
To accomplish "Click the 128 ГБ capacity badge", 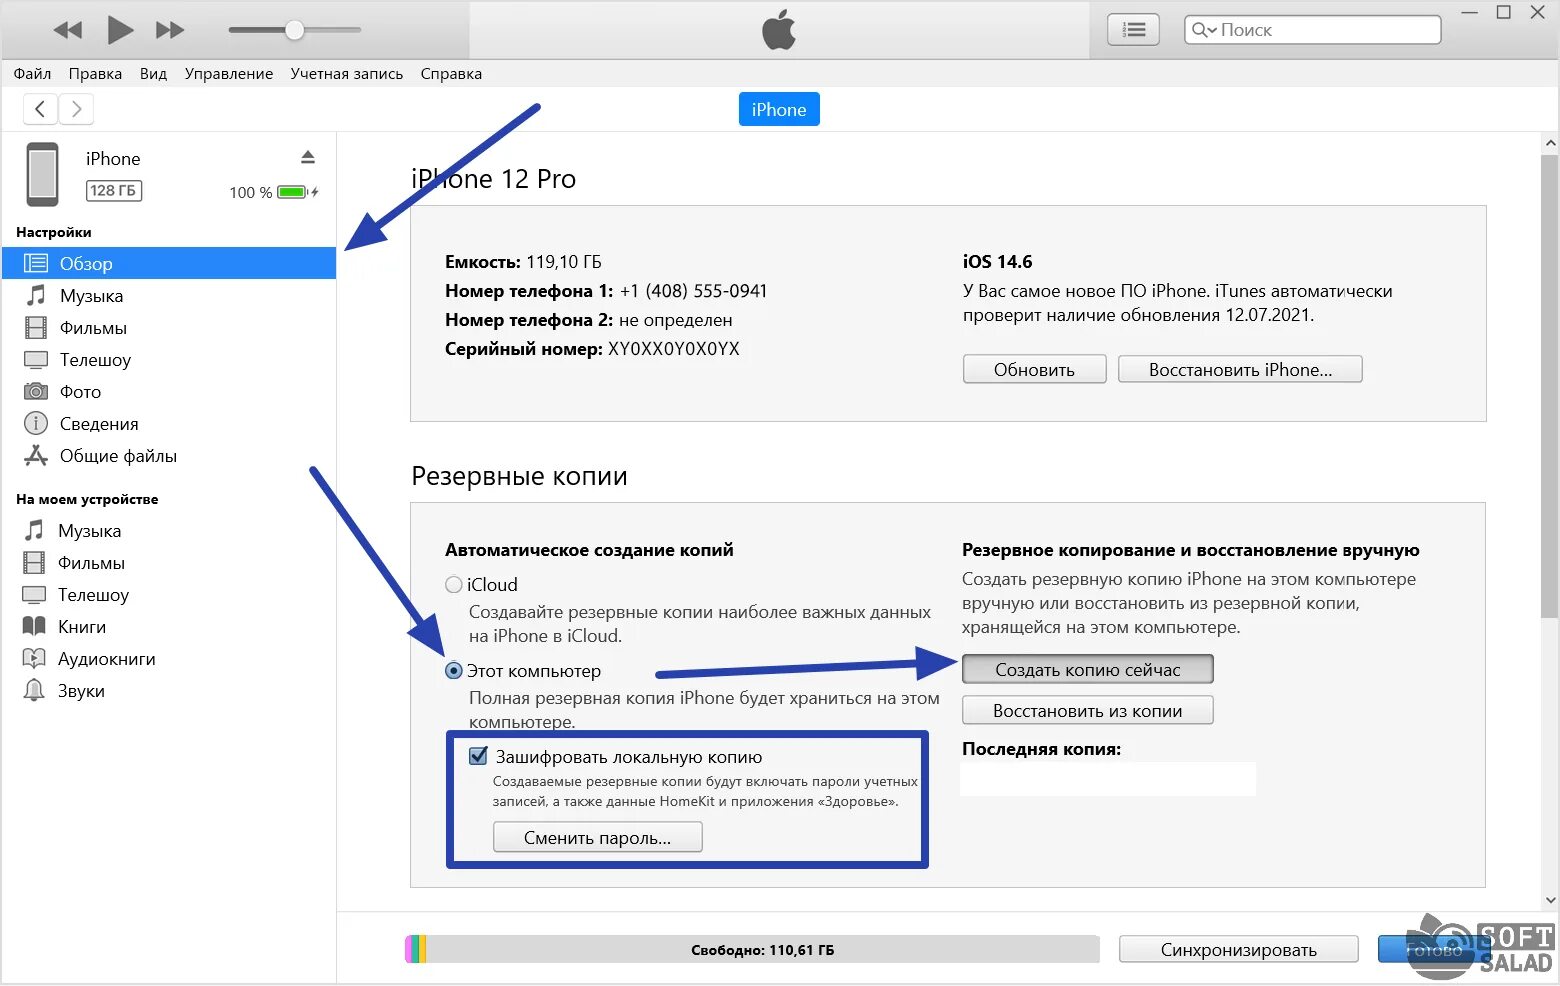I will 113,191.
